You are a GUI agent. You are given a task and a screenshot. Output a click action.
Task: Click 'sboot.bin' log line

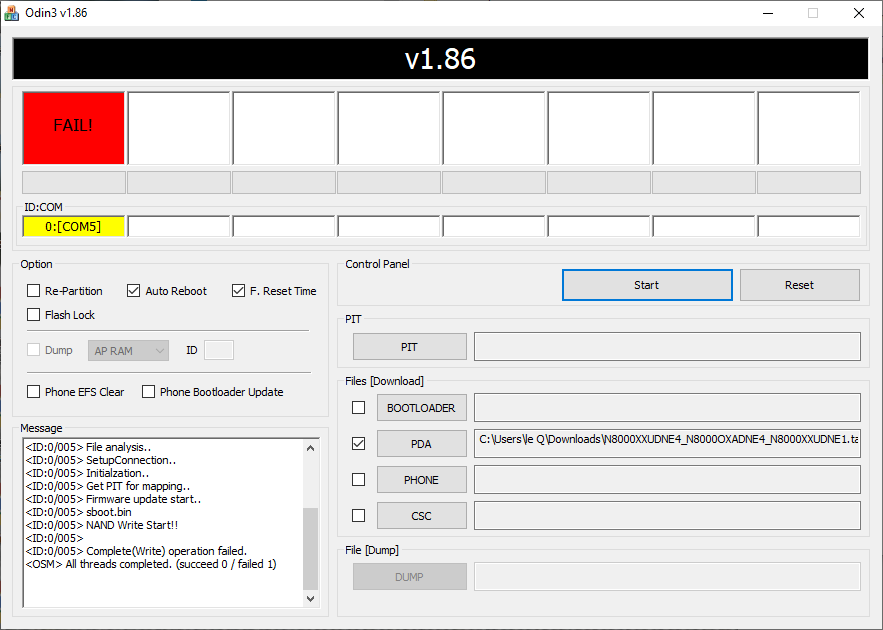tap(79, 512)
